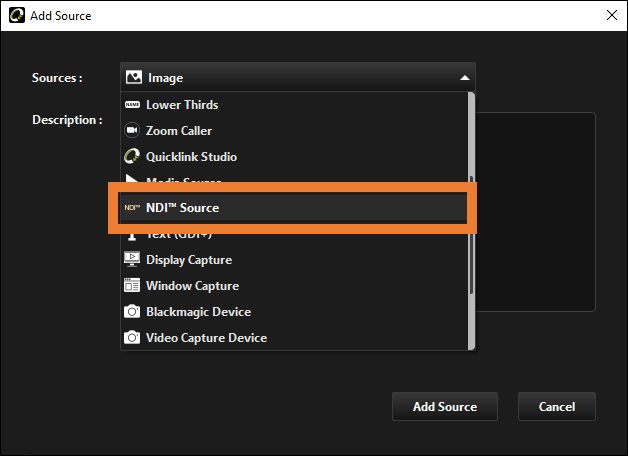
Task: Select Zoom Caller source option
Action: (294, 131)
